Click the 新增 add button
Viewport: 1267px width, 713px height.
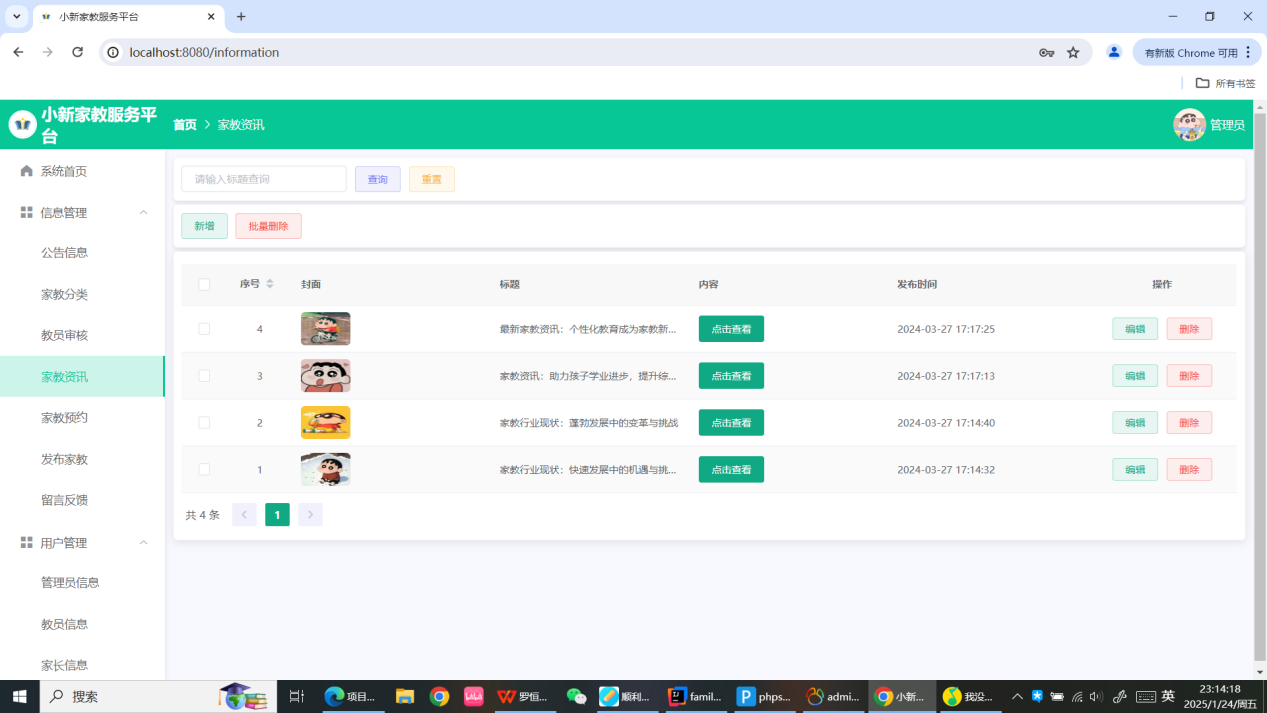tap(204, 226)
